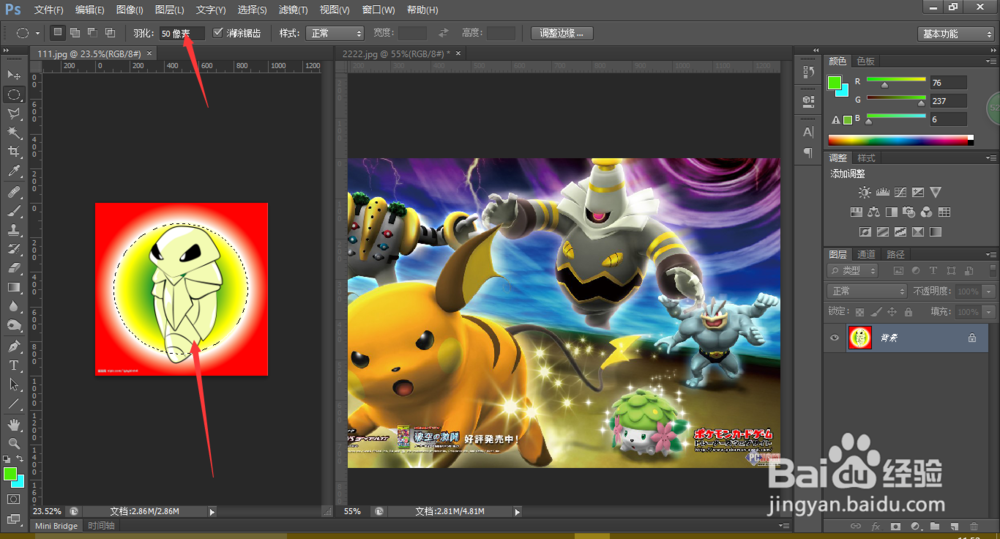Choose Intersect with Selection mode

point(110,33)
